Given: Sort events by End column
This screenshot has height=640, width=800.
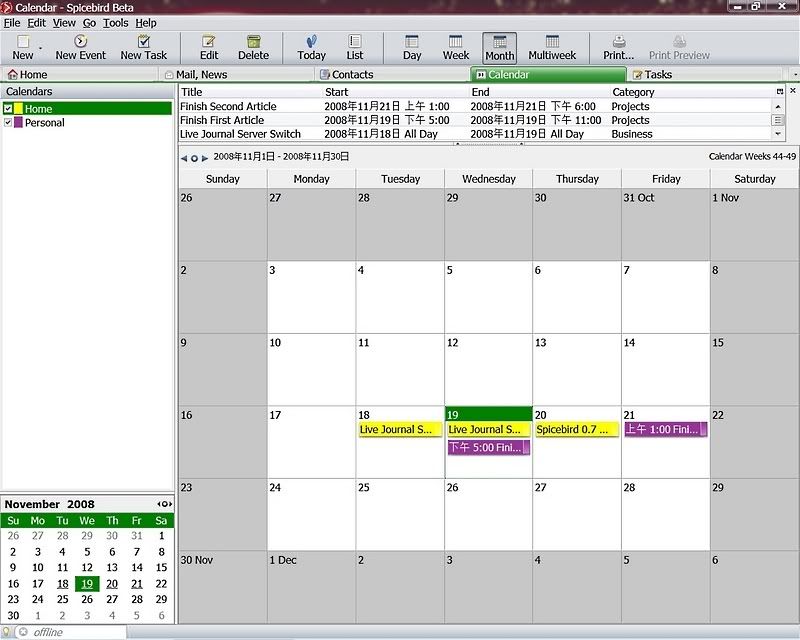Looking at the screenshot, I should tap(539, 92).
